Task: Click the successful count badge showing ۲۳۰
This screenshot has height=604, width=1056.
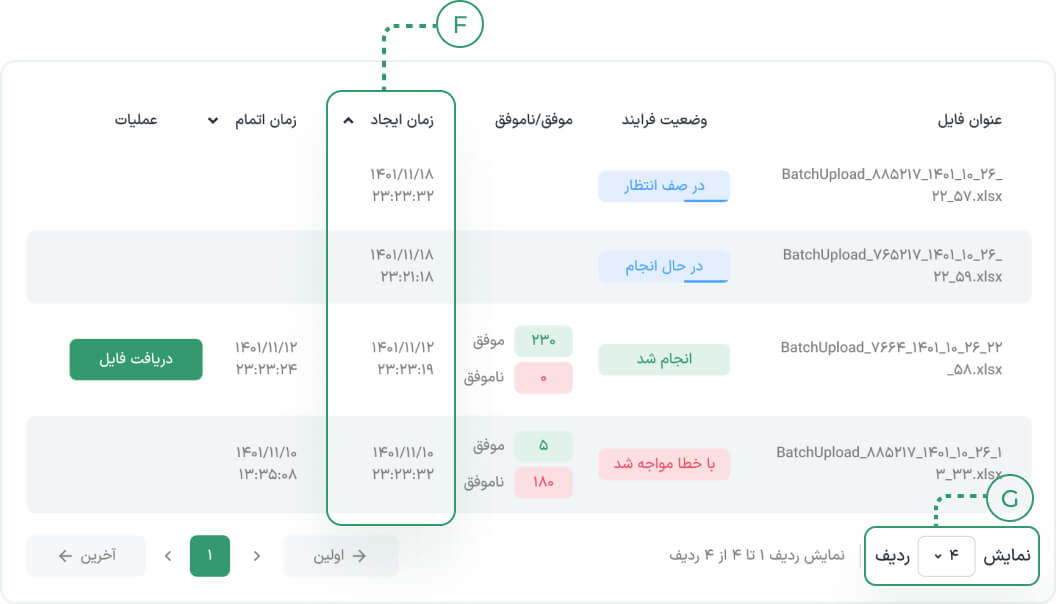Action: point(543,341)
